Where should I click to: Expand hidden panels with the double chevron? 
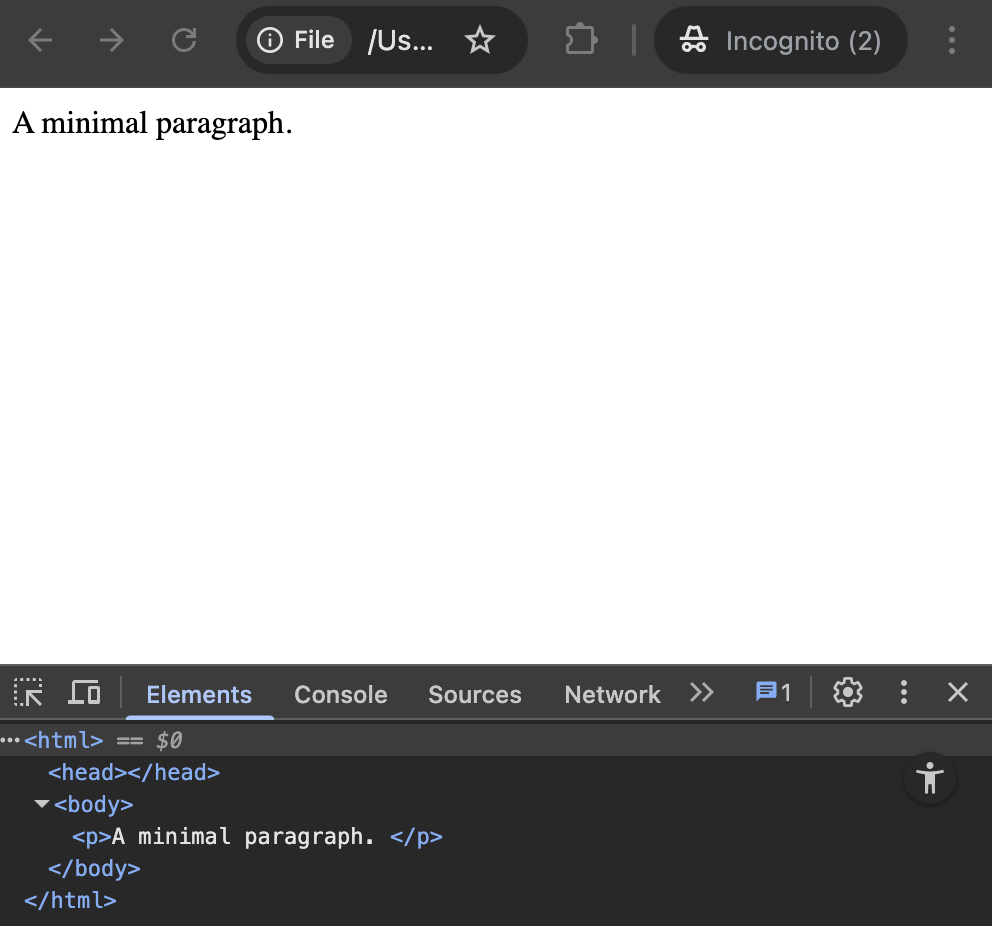[x=702, y=692]
